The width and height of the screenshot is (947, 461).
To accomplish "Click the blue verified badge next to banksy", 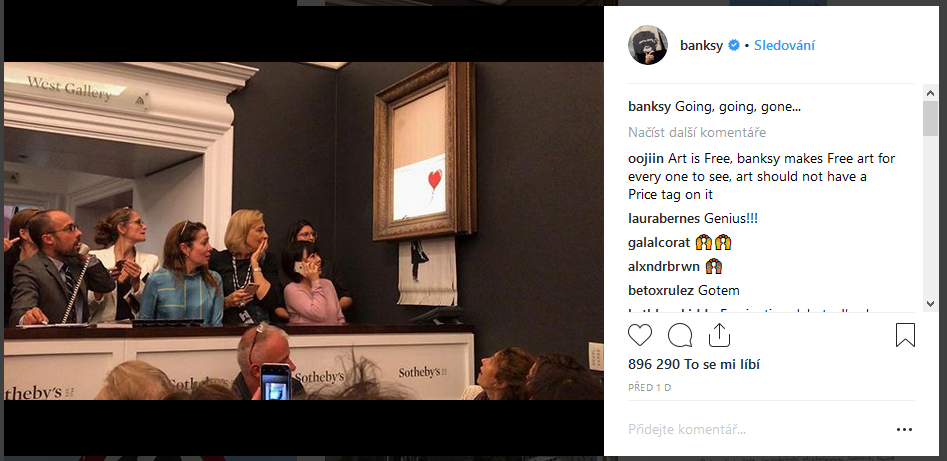I will click(x=733, y=45).
